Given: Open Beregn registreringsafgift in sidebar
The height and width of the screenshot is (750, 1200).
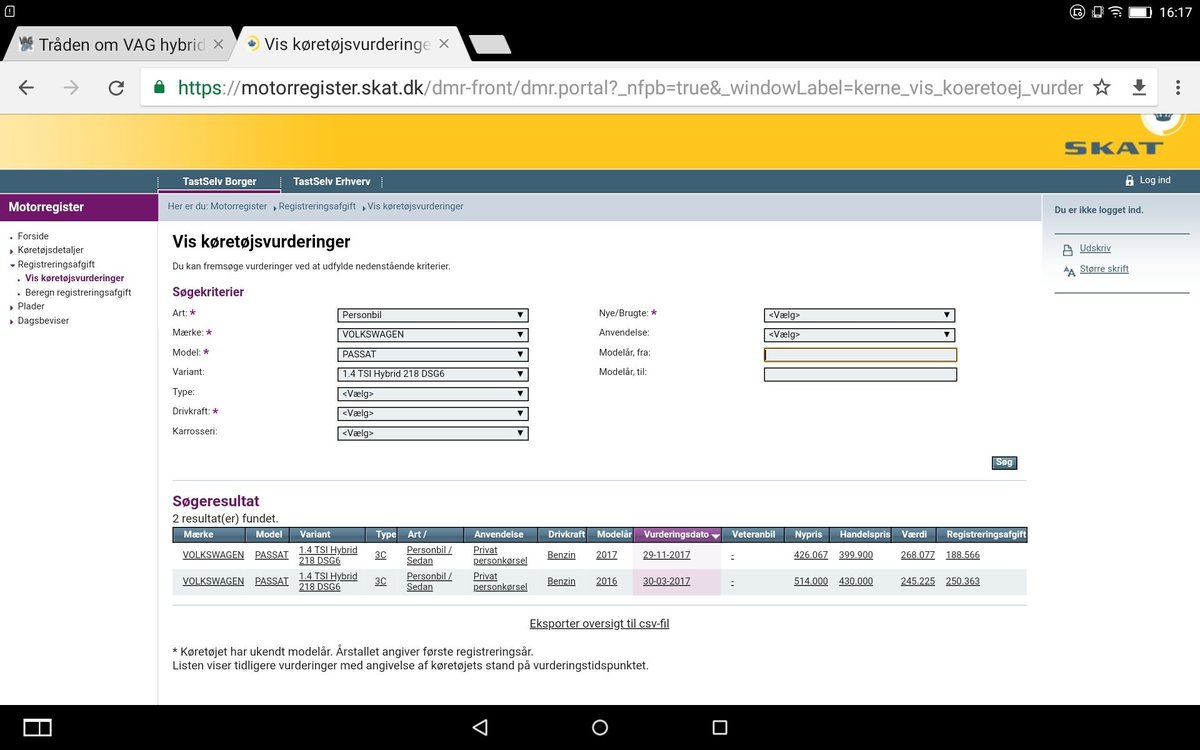Looking at the screenshot, I should [78, 292].
